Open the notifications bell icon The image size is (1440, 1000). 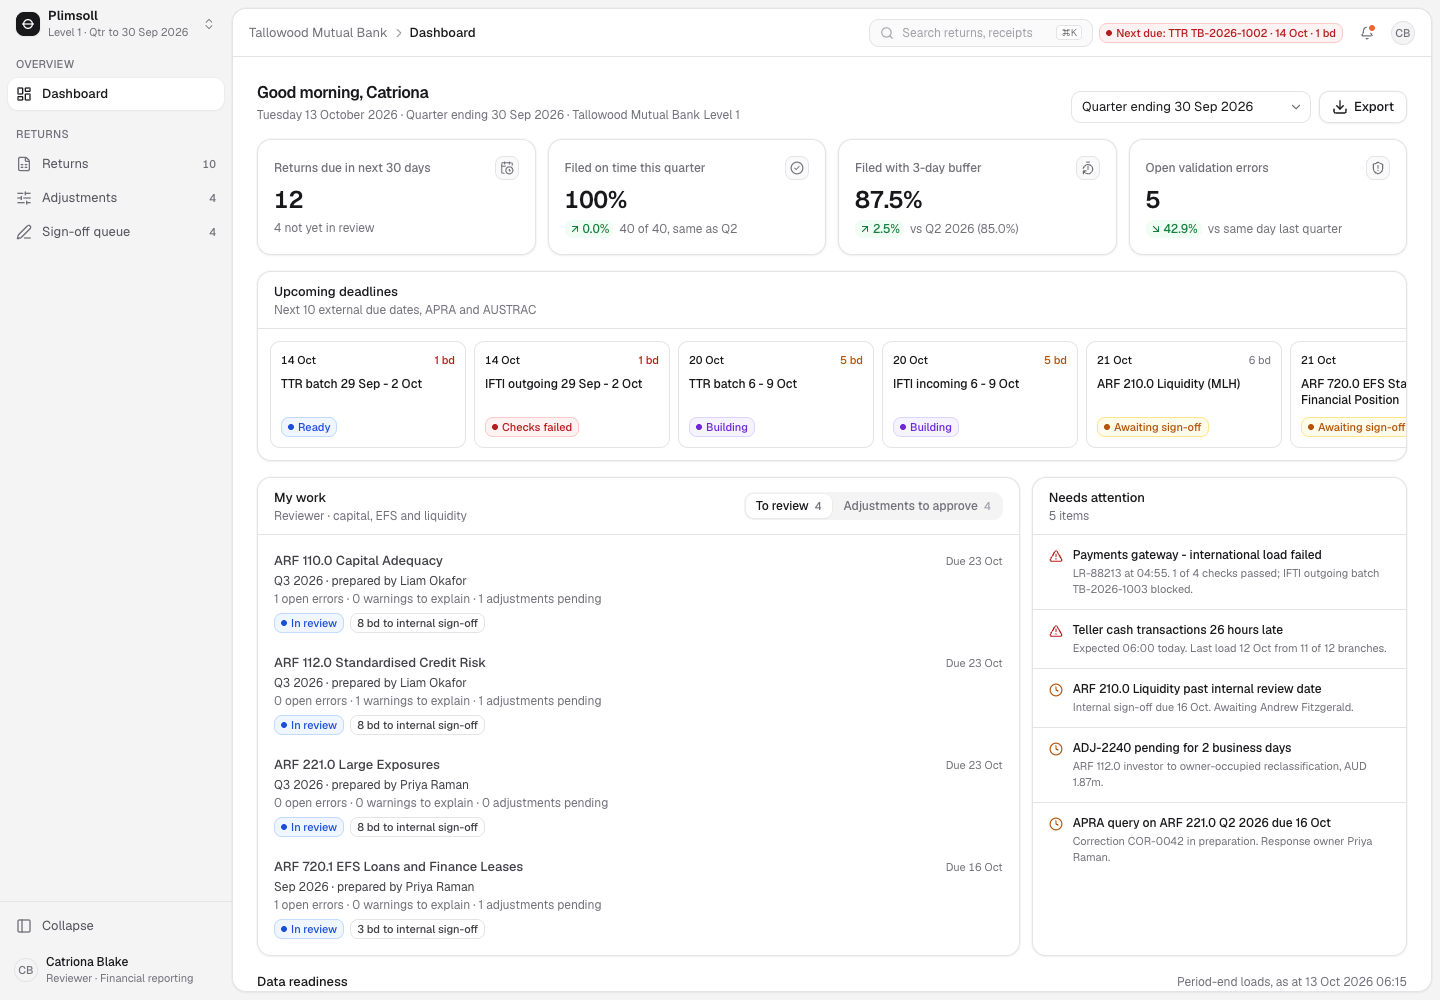[x=1367, y=33]
